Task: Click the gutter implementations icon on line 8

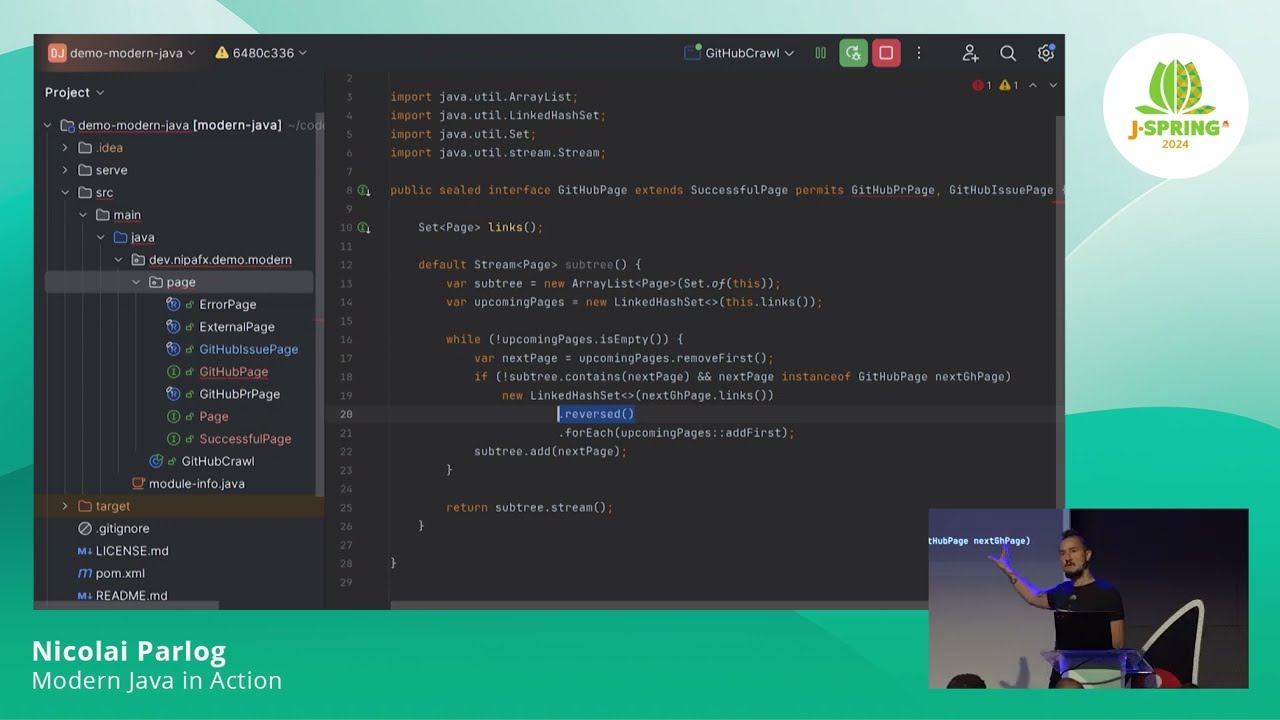Action: tap(364, 190)
